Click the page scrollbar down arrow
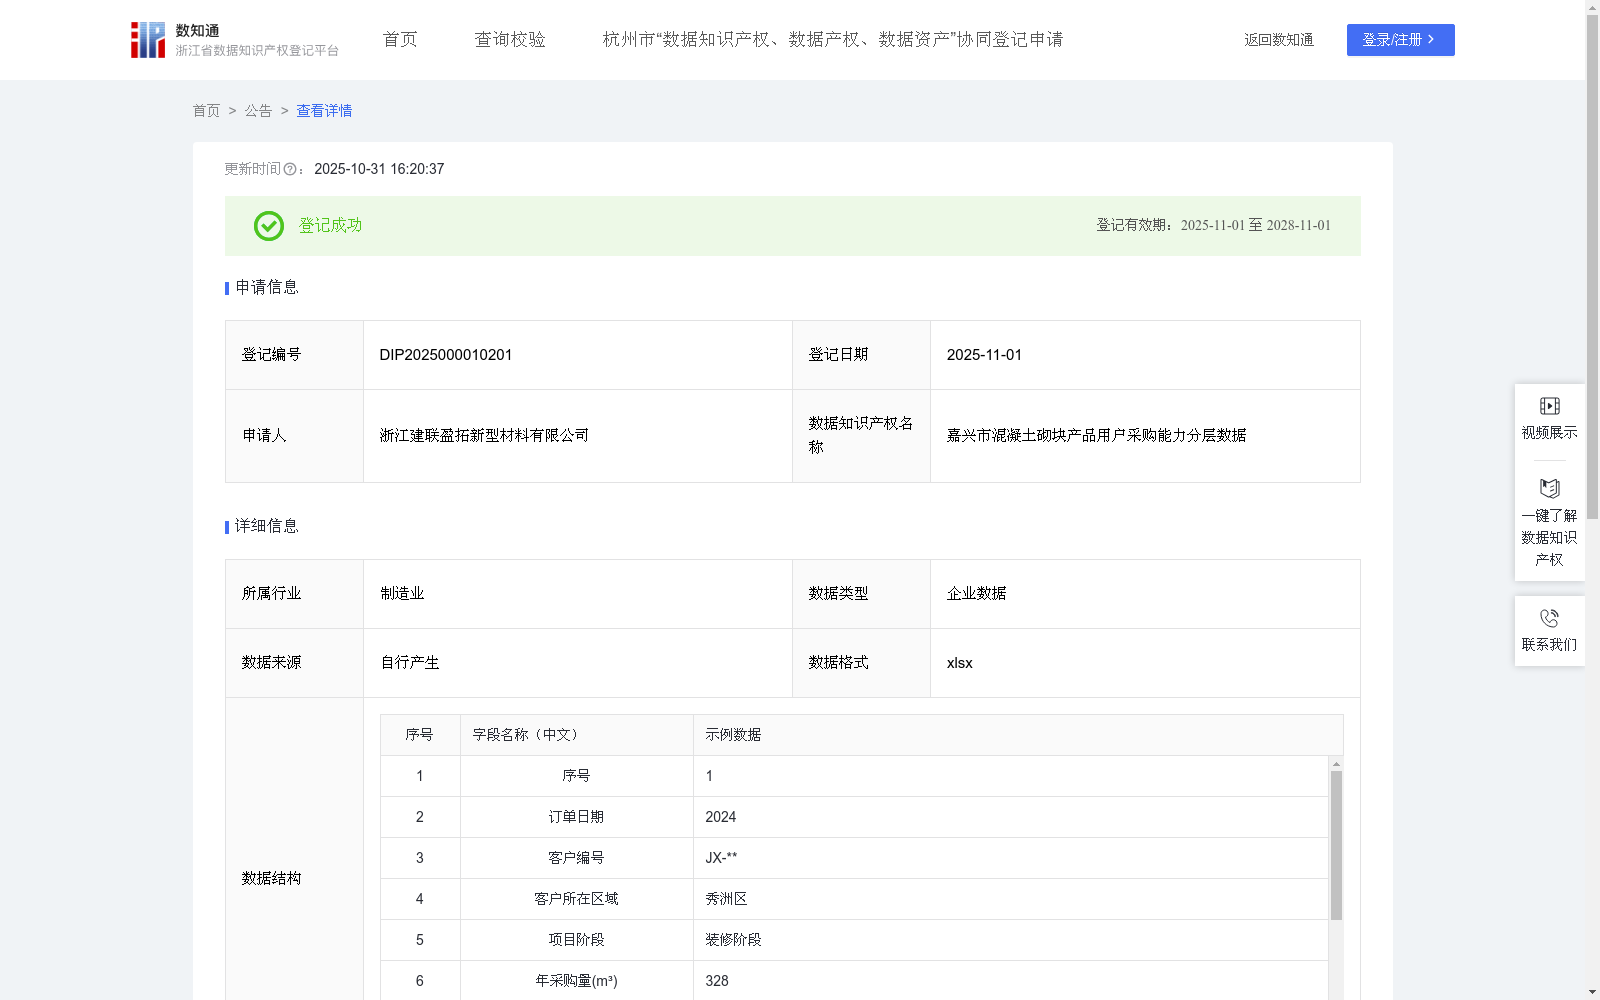Screen dimensions: 1600x1000 pyautogui.click(x=1592, y=992)
